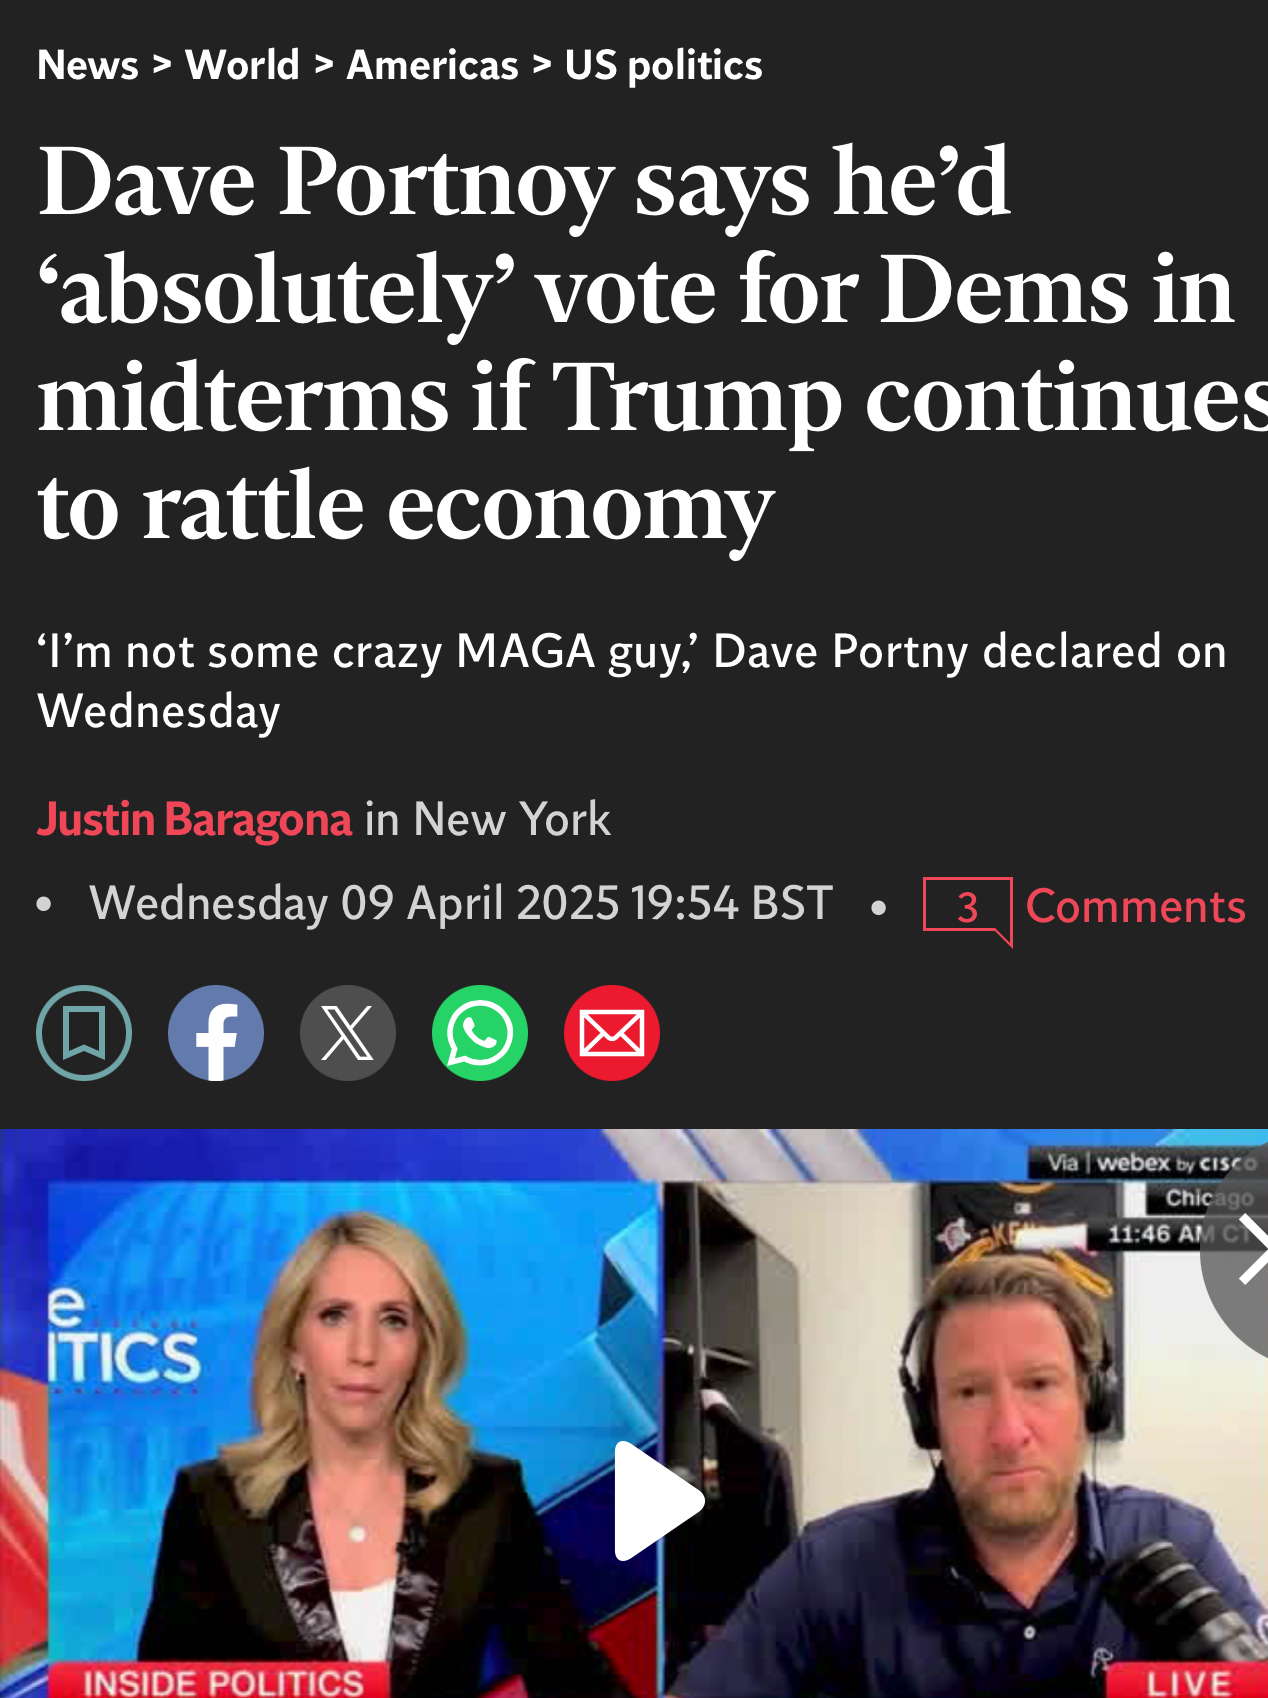The image size is (1268, 1698).
Task: Share the article via WhatsApp
Action: [480, 1033]
